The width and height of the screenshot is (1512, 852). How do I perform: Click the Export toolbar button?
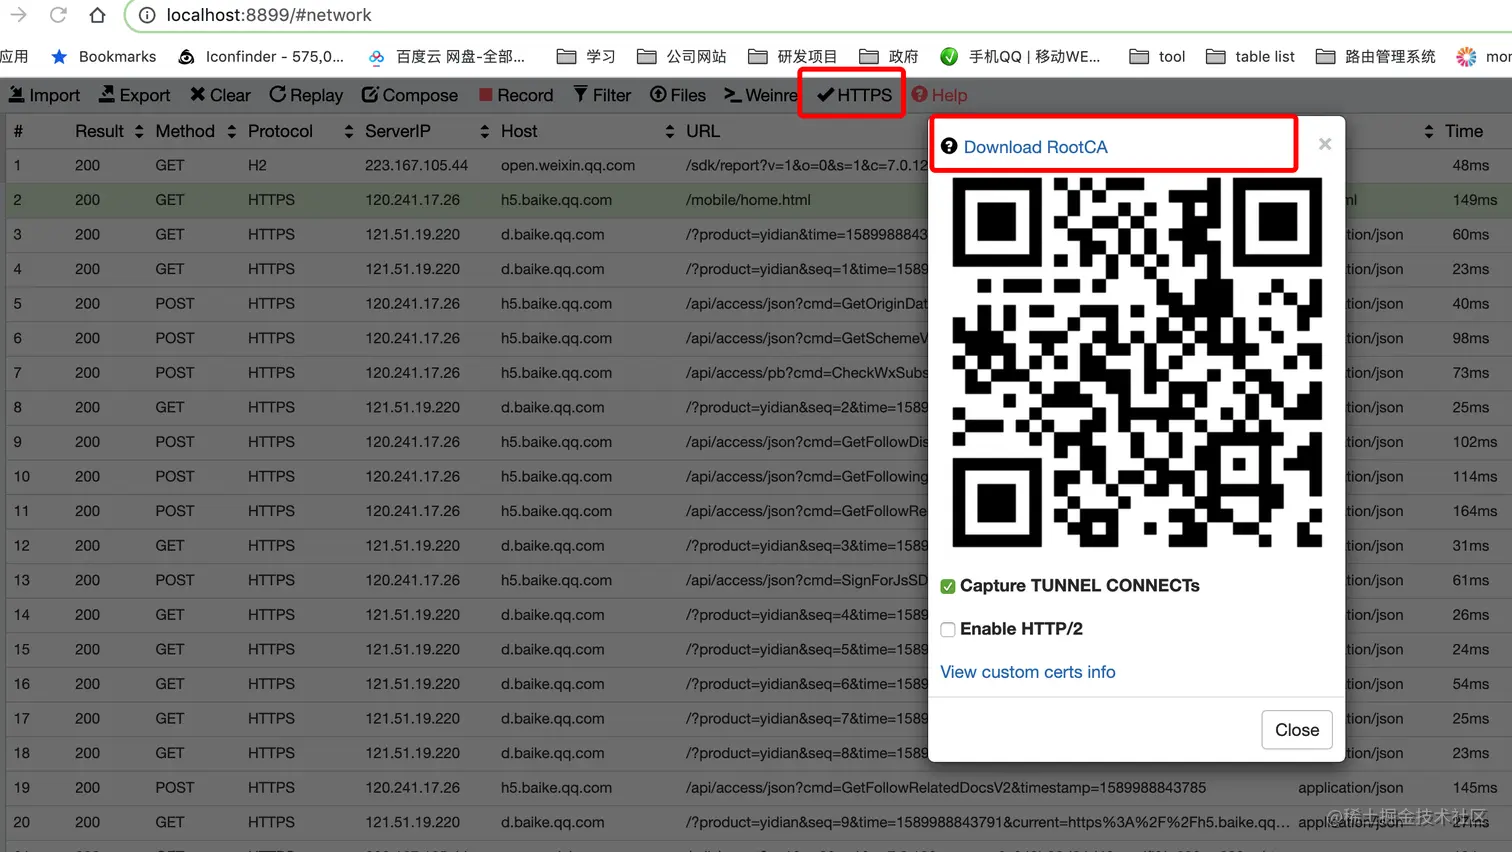click(134, 95)
